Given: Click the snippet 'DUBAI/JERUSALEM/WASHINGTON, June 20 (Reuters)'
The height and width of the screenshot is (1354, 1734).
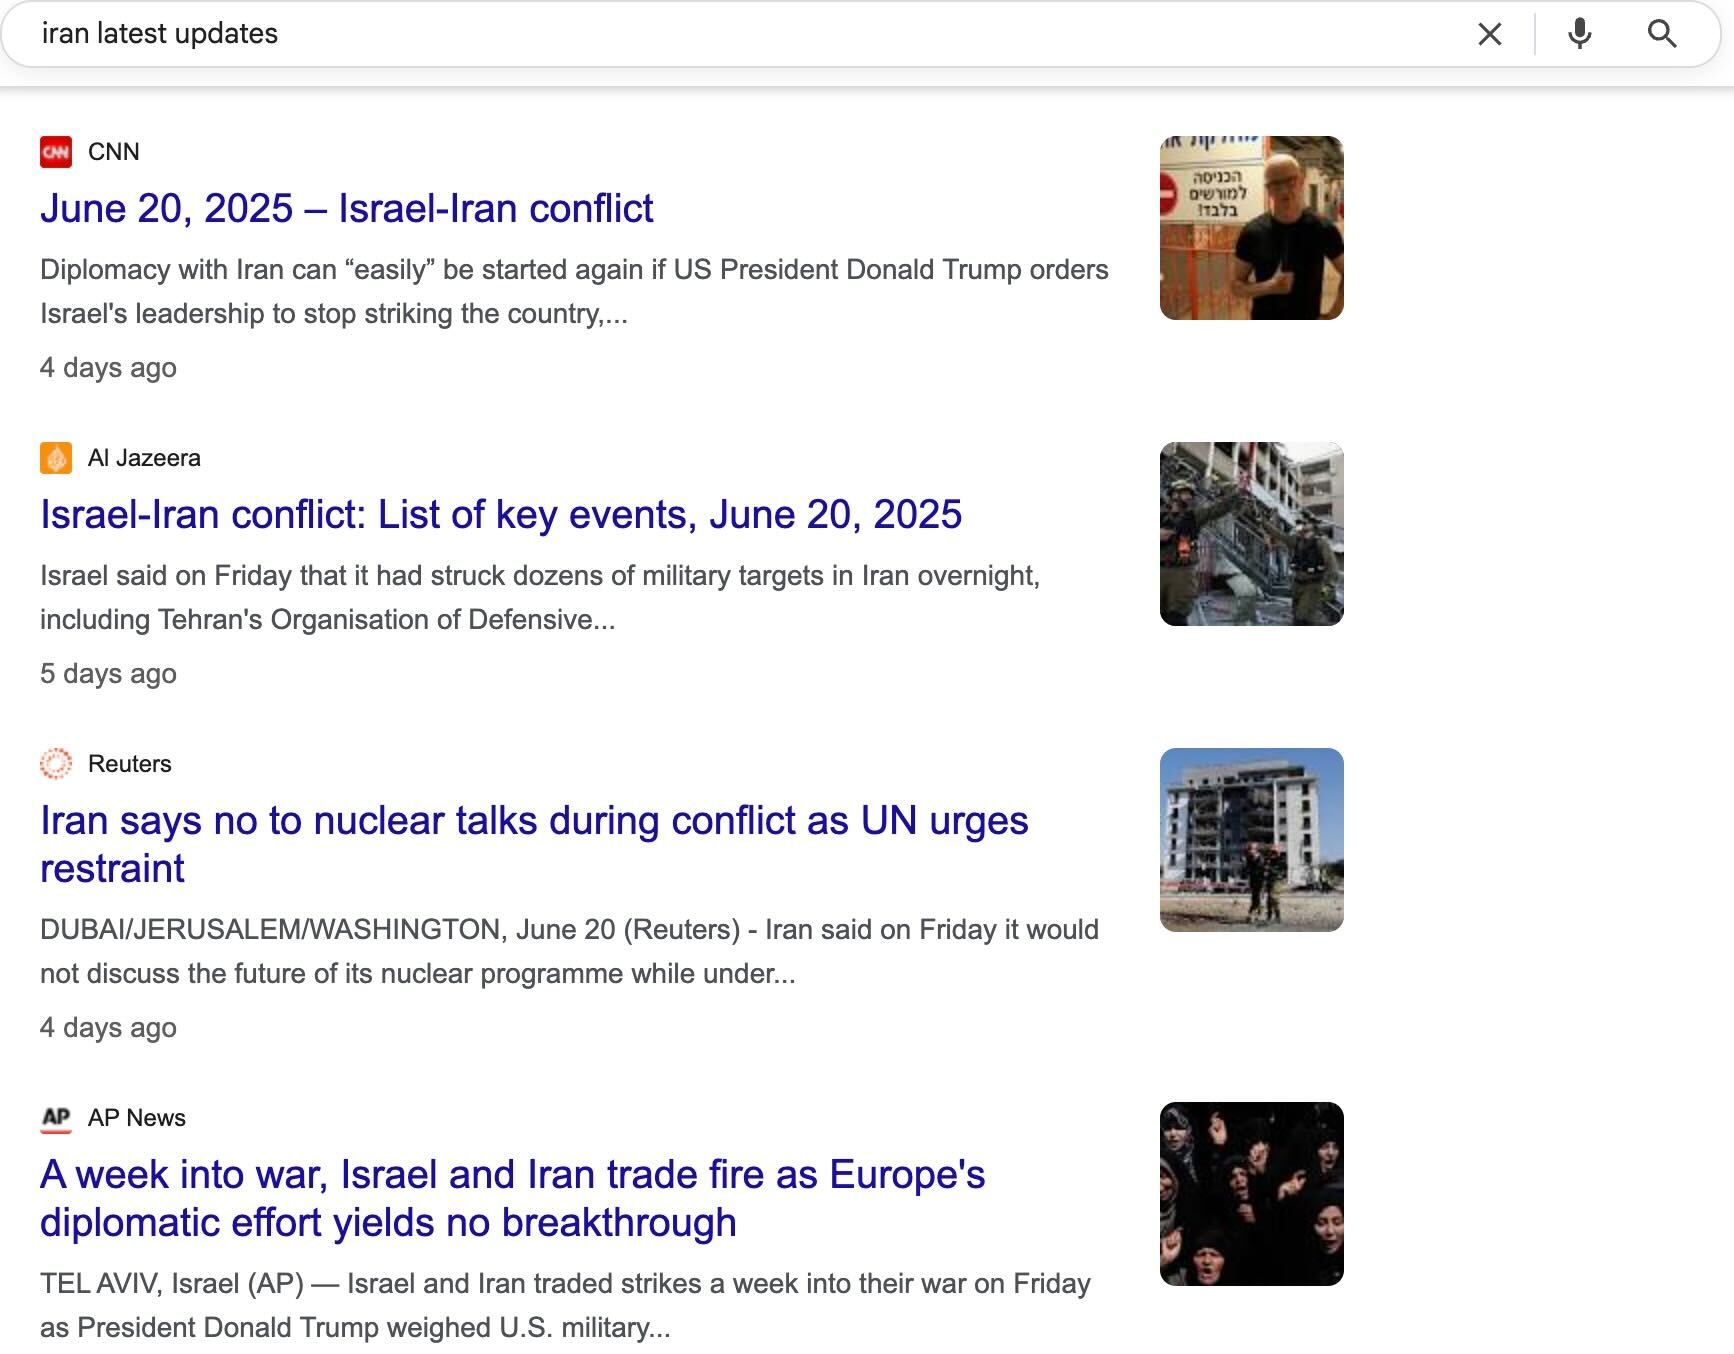Looking at the screenshot, I should coord(569,952).
